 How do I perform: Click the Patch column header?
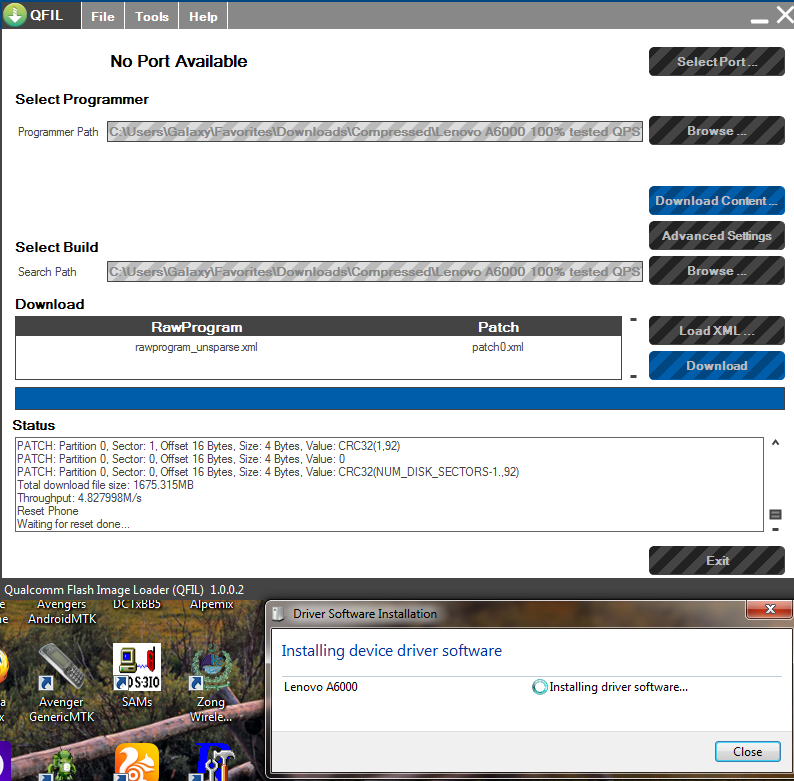coord(499,327)
